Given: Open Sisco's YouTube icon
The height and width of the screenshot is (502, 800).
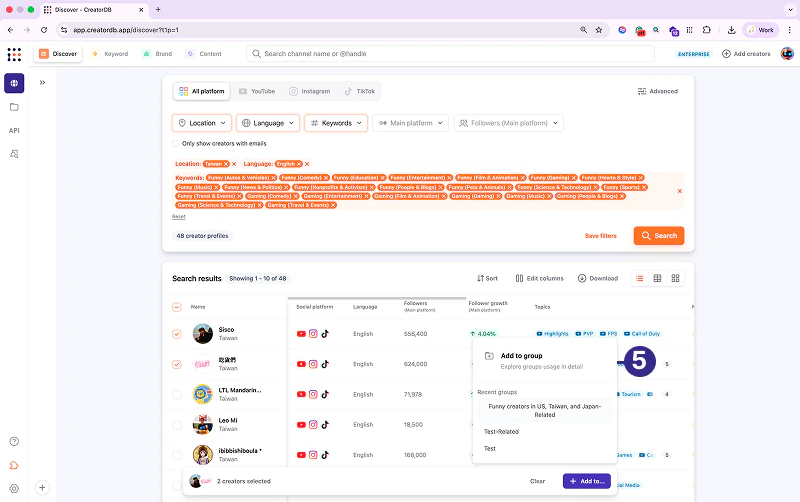Looking at the screenshot, I should coord(301,334).
